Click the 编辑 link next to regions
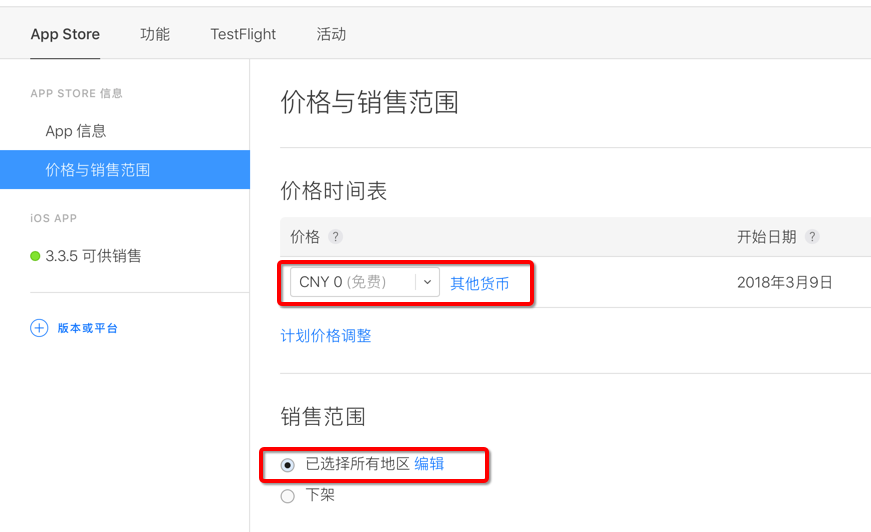Image resolution: width=871 pixels, height=532 pixels. coord(429,464)
